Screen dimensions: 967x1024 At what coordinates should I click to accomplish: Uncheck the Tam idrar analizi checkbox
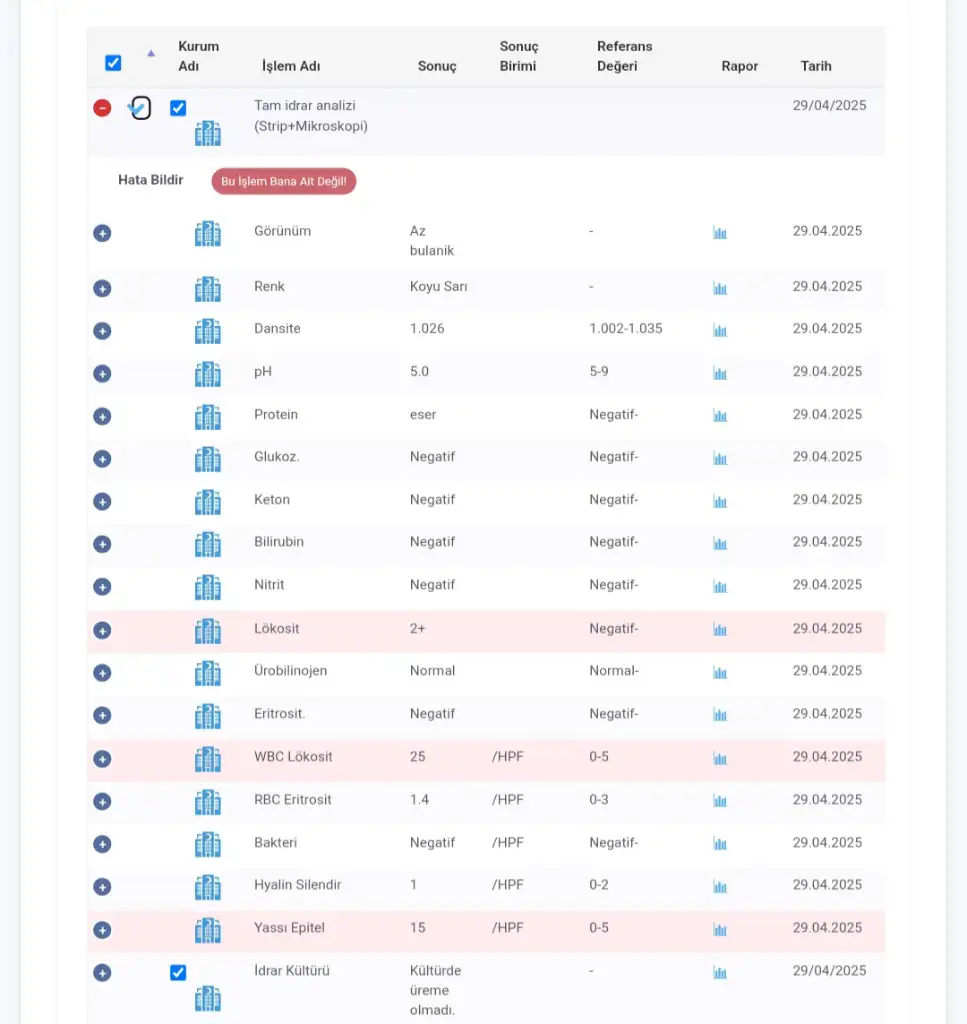pos(178,108)
